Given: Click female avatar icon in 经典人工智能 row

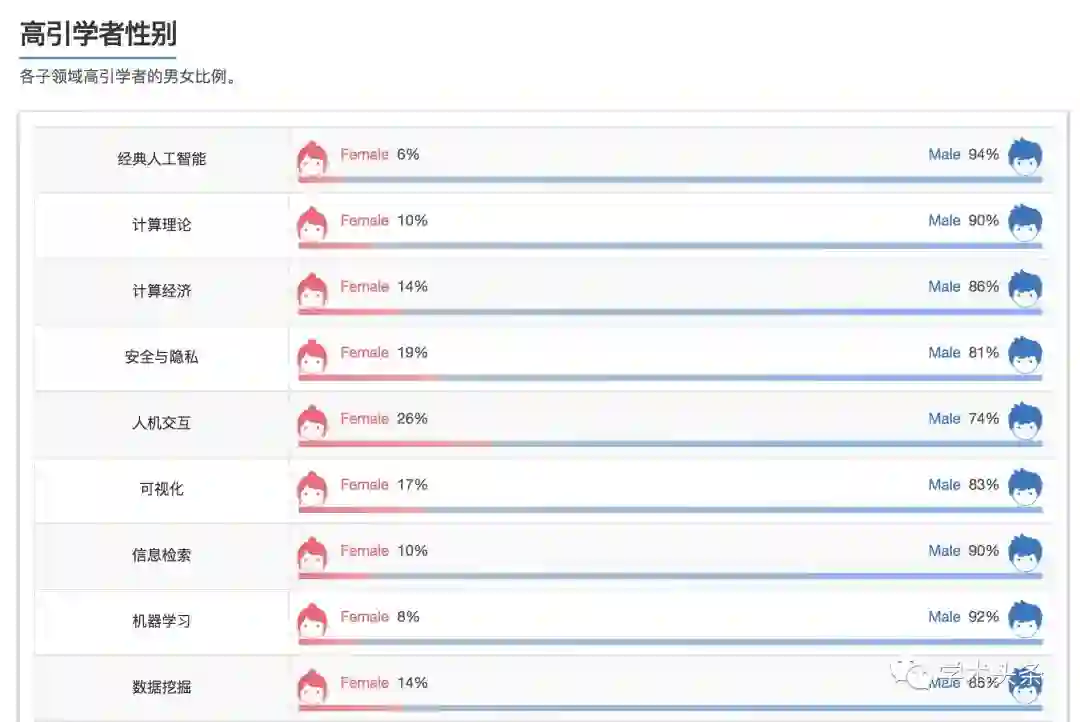Looking at the screenshot, I should 313,159.
